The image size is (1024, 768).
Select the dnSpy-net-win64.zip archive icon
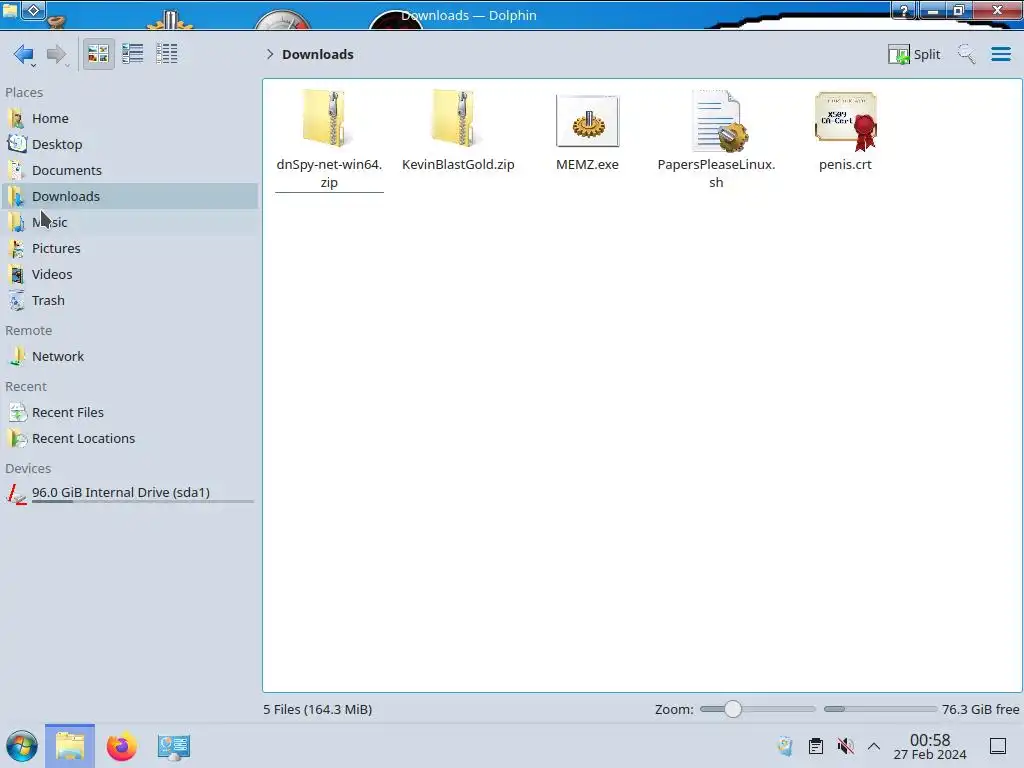coord(327,118)
